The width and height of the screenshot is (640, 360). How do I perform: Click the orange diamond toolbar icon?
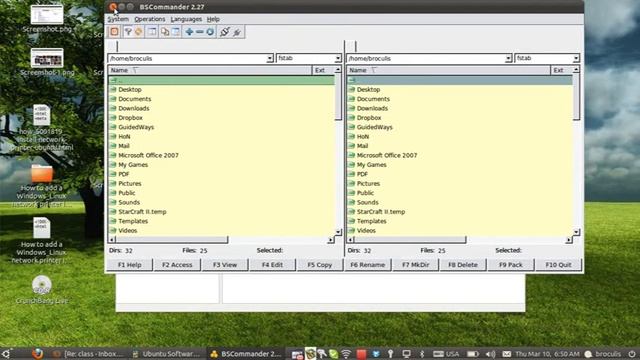[139, 32]
